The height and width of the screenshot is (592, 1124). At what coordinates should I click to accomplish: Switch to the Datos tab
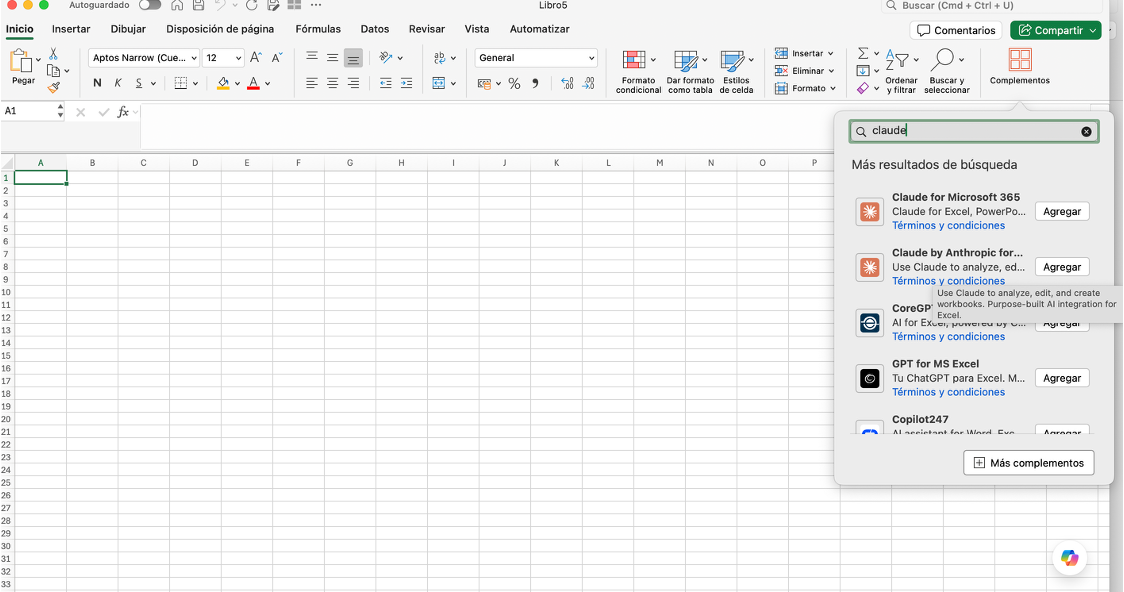pos(375,29)
